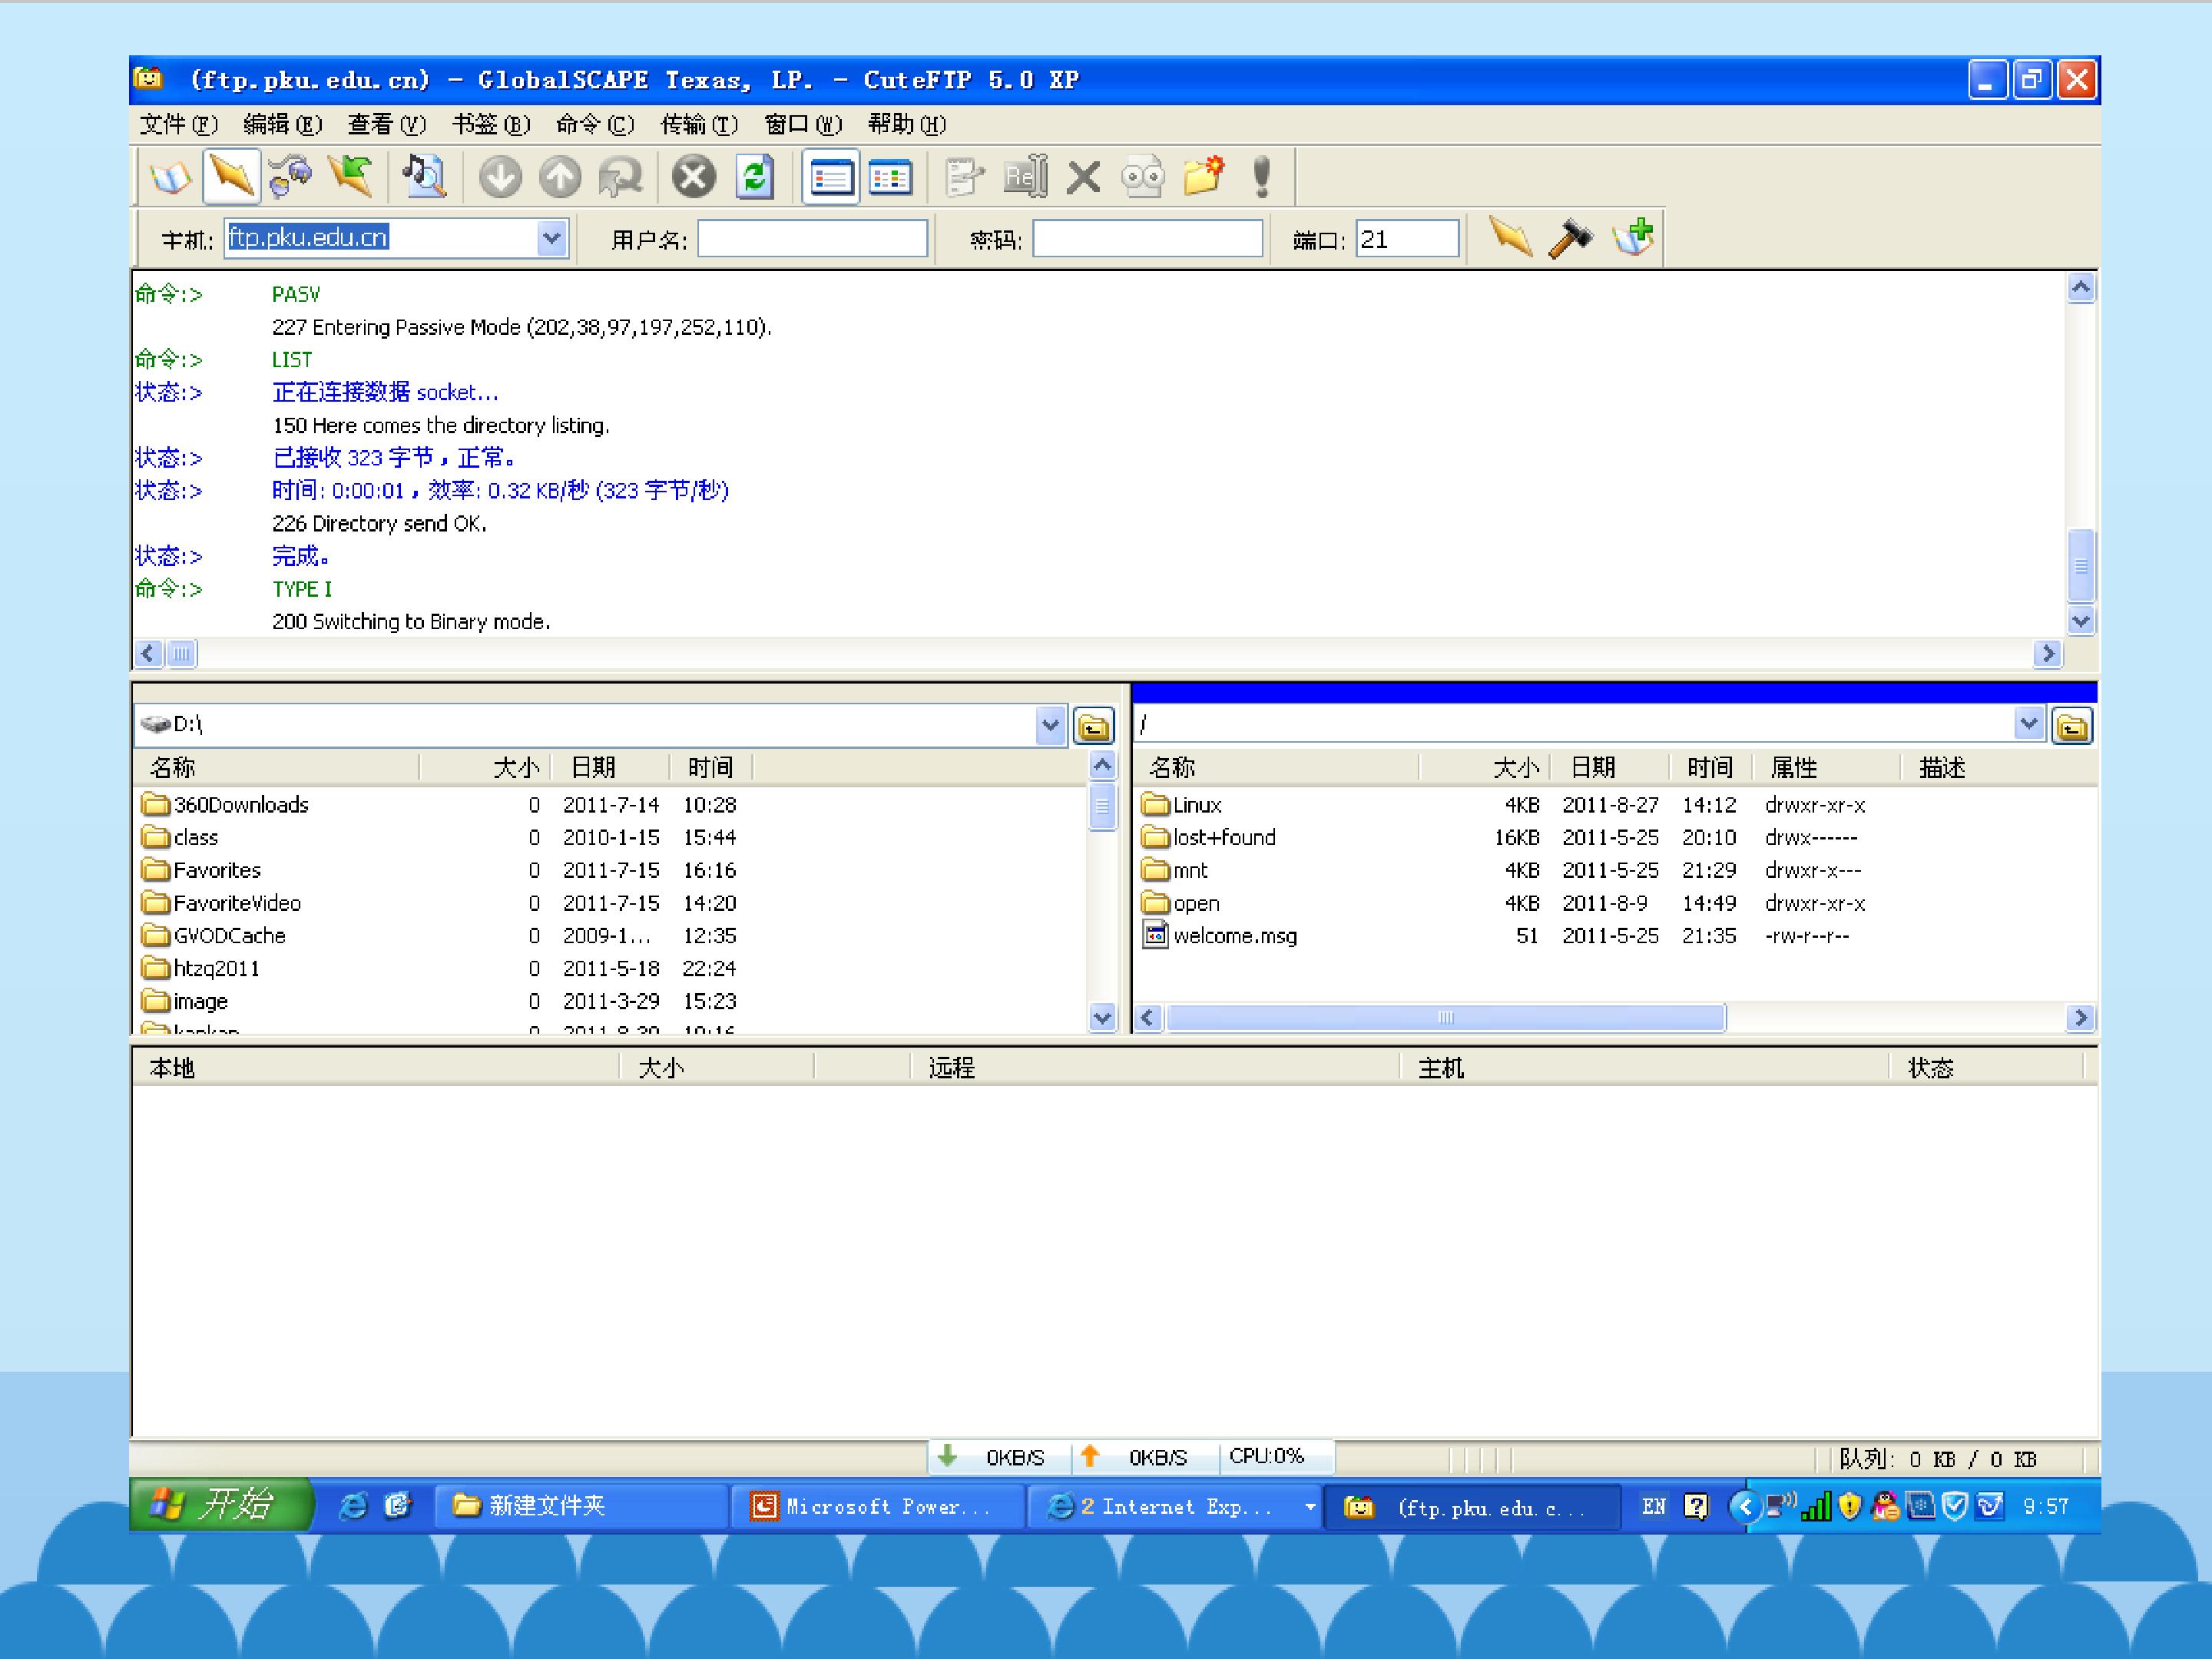Click the Rename toolbar icon

(x=1025, y=177)
